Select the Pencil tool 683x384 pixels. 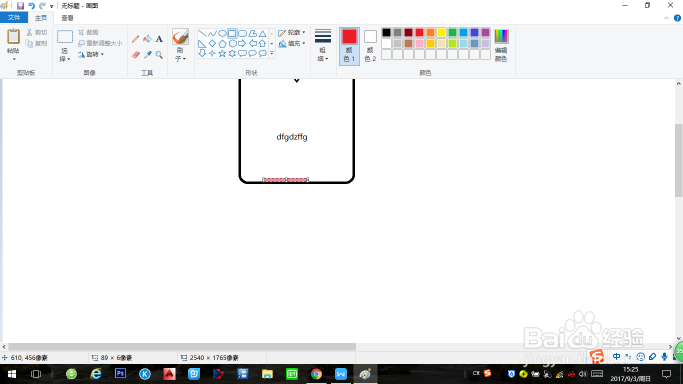[135, 39]
